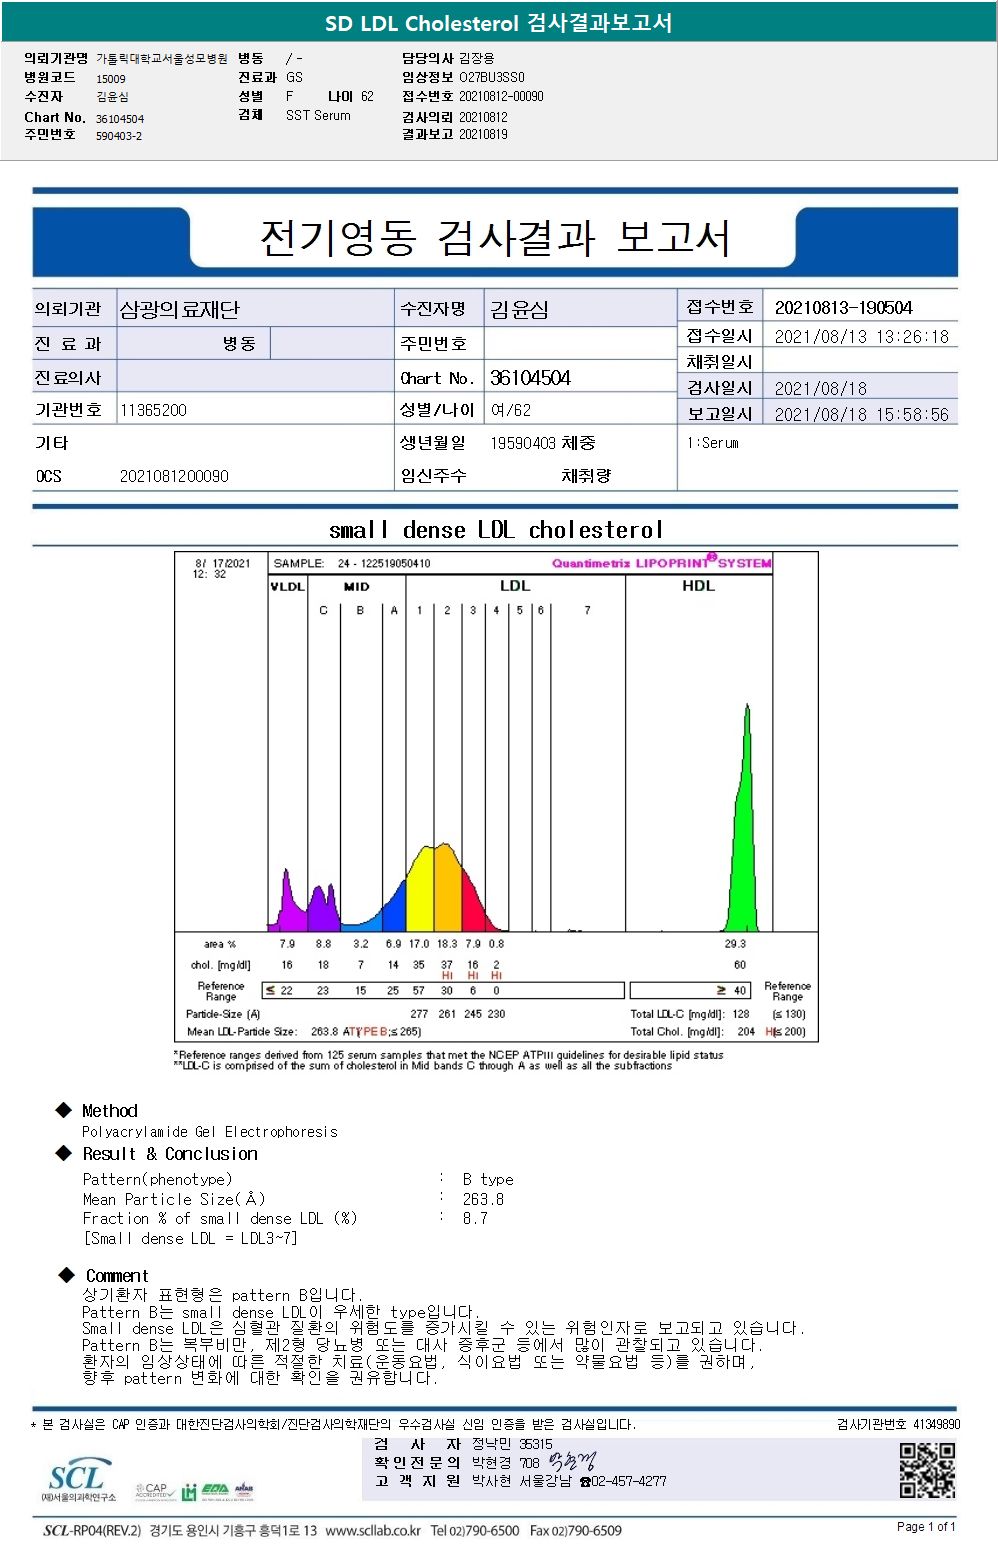Click the B type pattern result text
This screenshot has height=1564, width=998.
[488, 1179]
